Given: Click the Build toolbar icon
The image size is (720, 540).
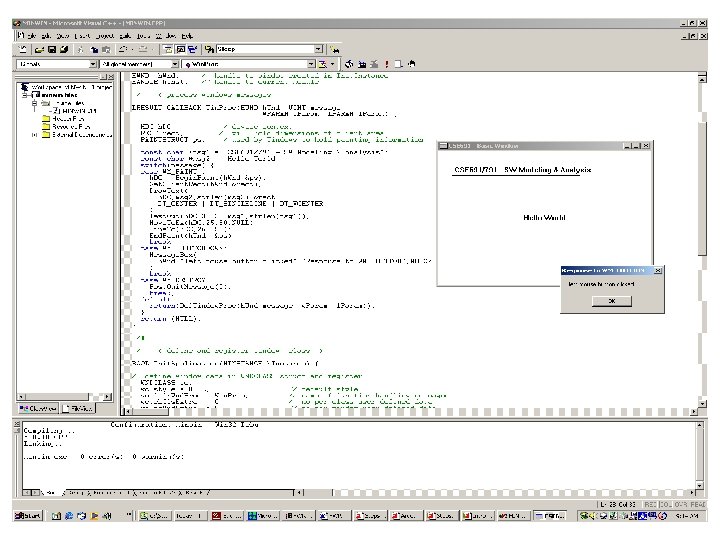Looking at the screenshot, I should [362, 64].
